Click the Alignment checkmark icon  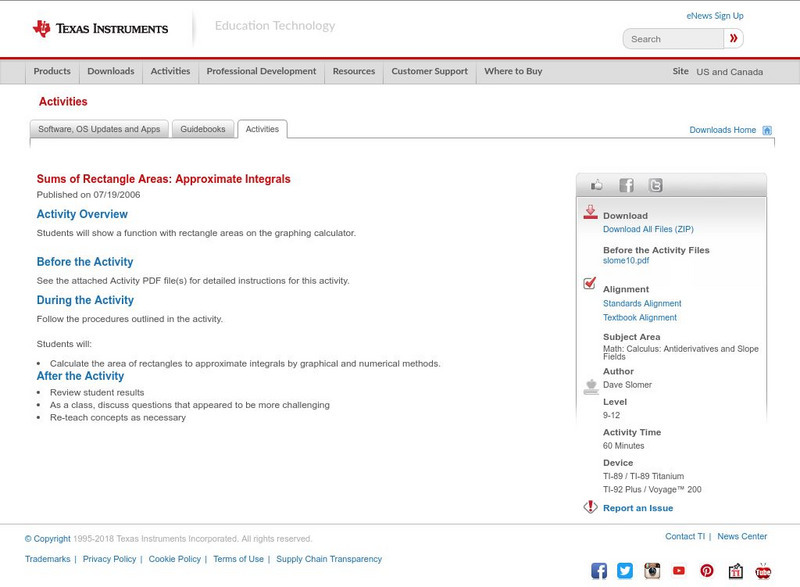click(x=590, y=283)
